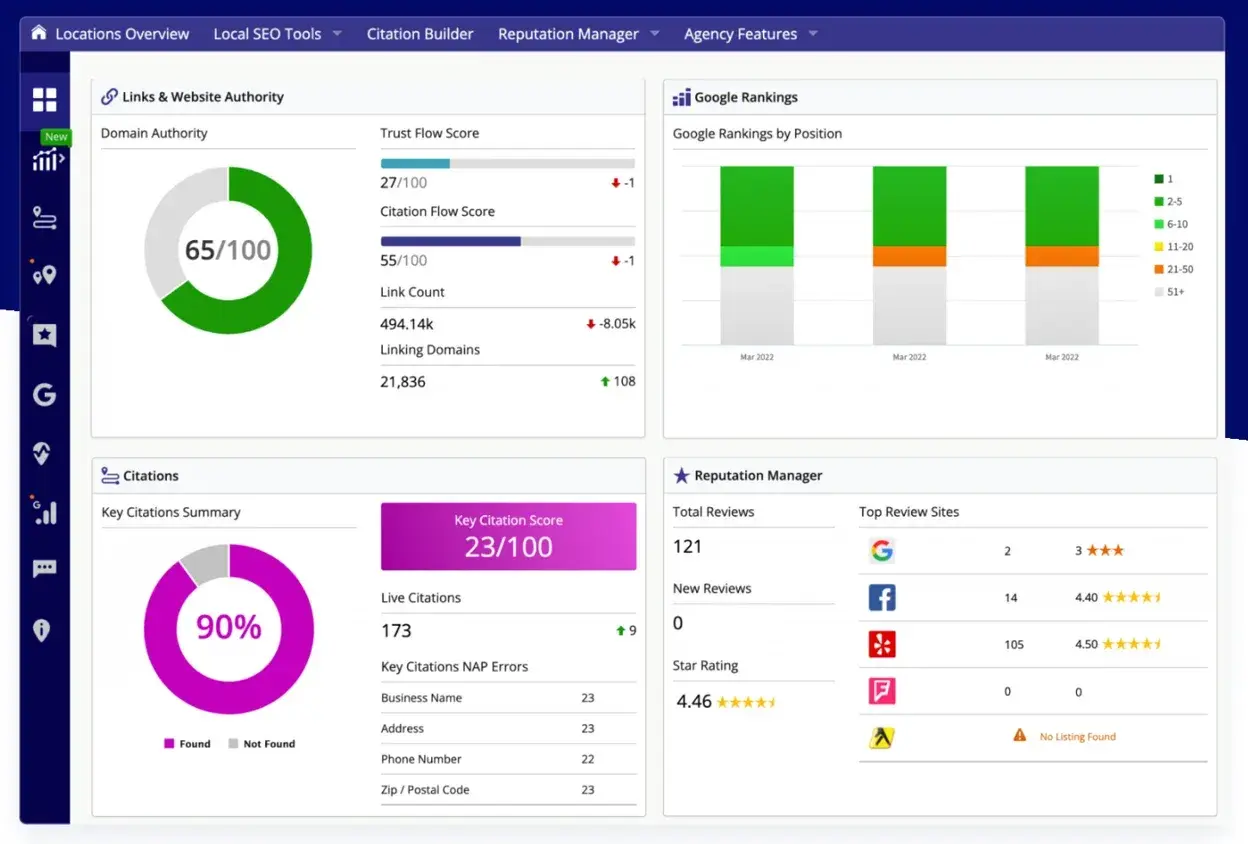
Task: Open the Key Citation Score 23/100 panel
Action: [x=508, y=536]
